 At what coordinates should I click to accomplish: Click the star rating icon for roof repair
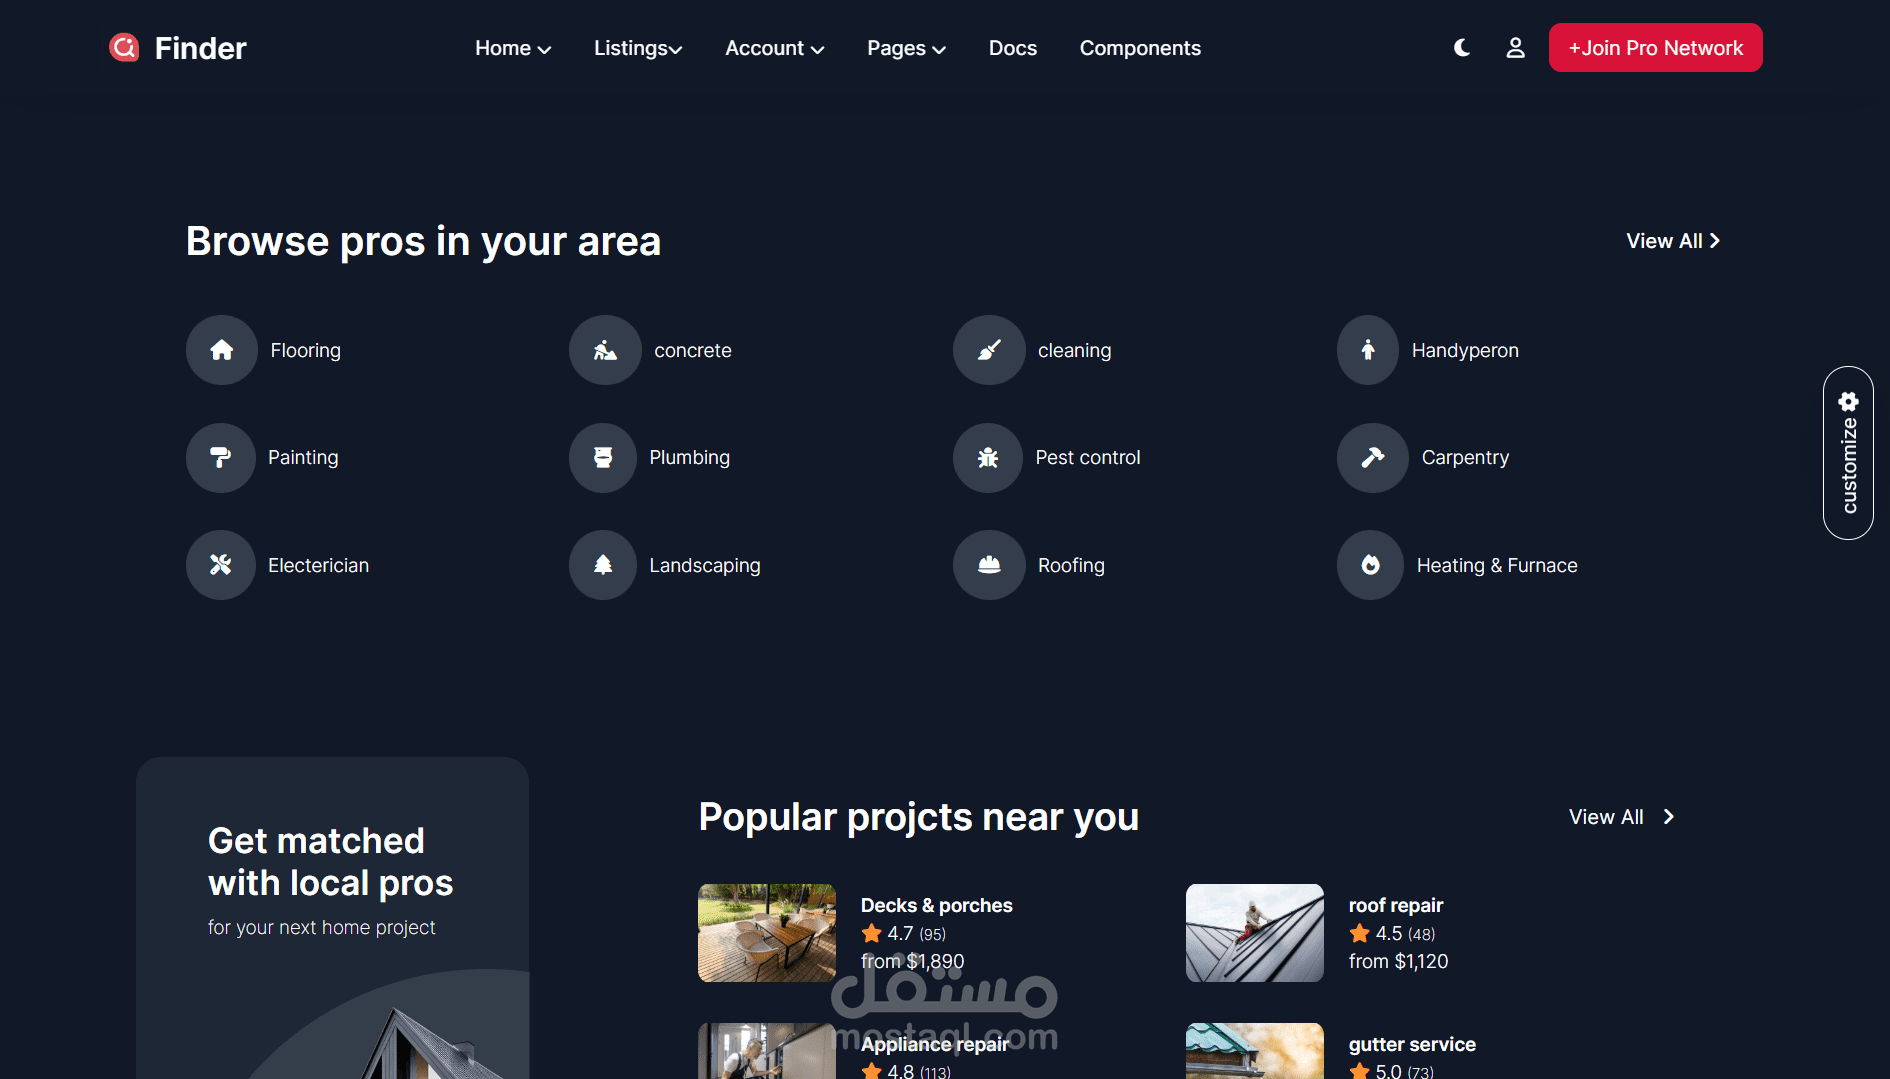pyautogui.click(x=1360, y=933)
